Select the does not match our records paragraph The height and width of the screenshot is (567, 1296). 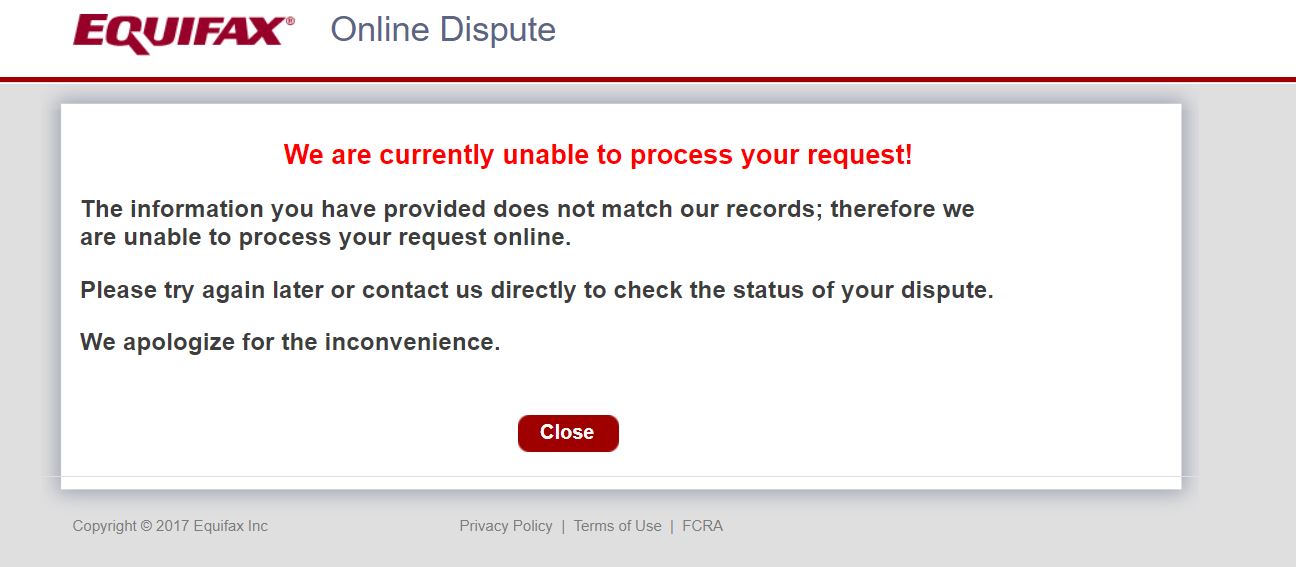[x=527, y=223]
